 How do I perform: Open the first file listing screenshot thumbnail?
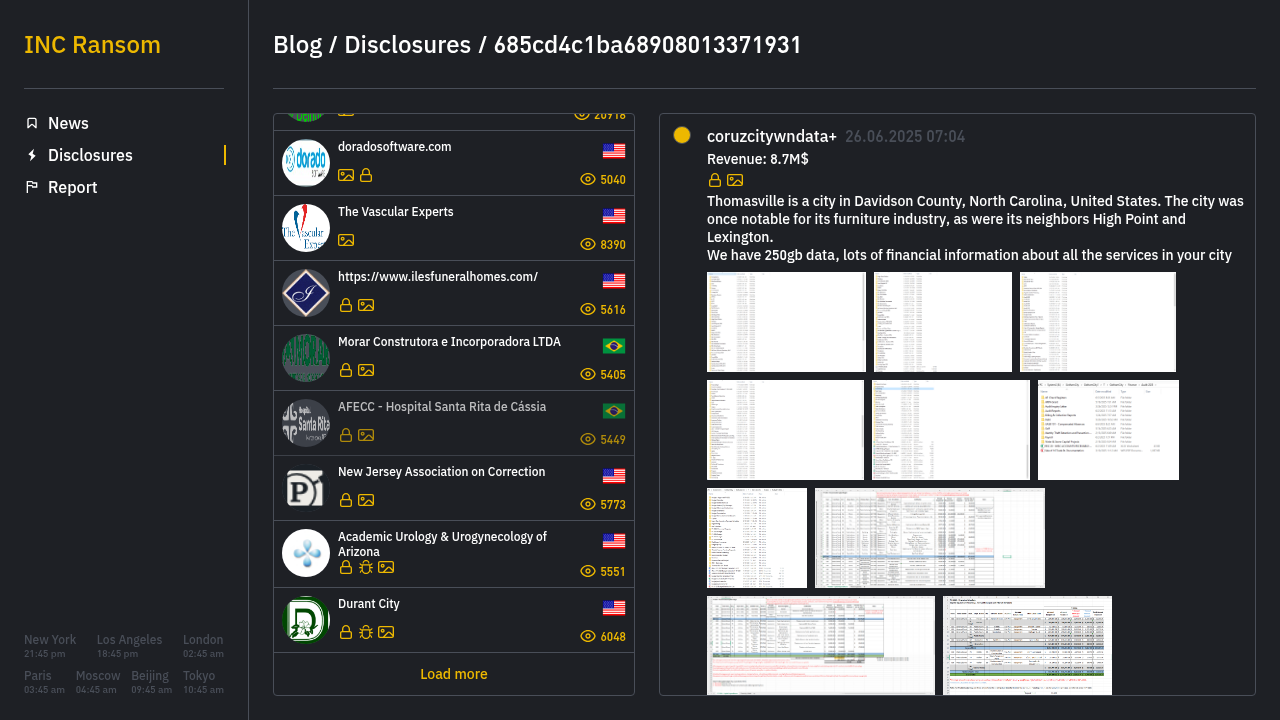pos(786,322)
